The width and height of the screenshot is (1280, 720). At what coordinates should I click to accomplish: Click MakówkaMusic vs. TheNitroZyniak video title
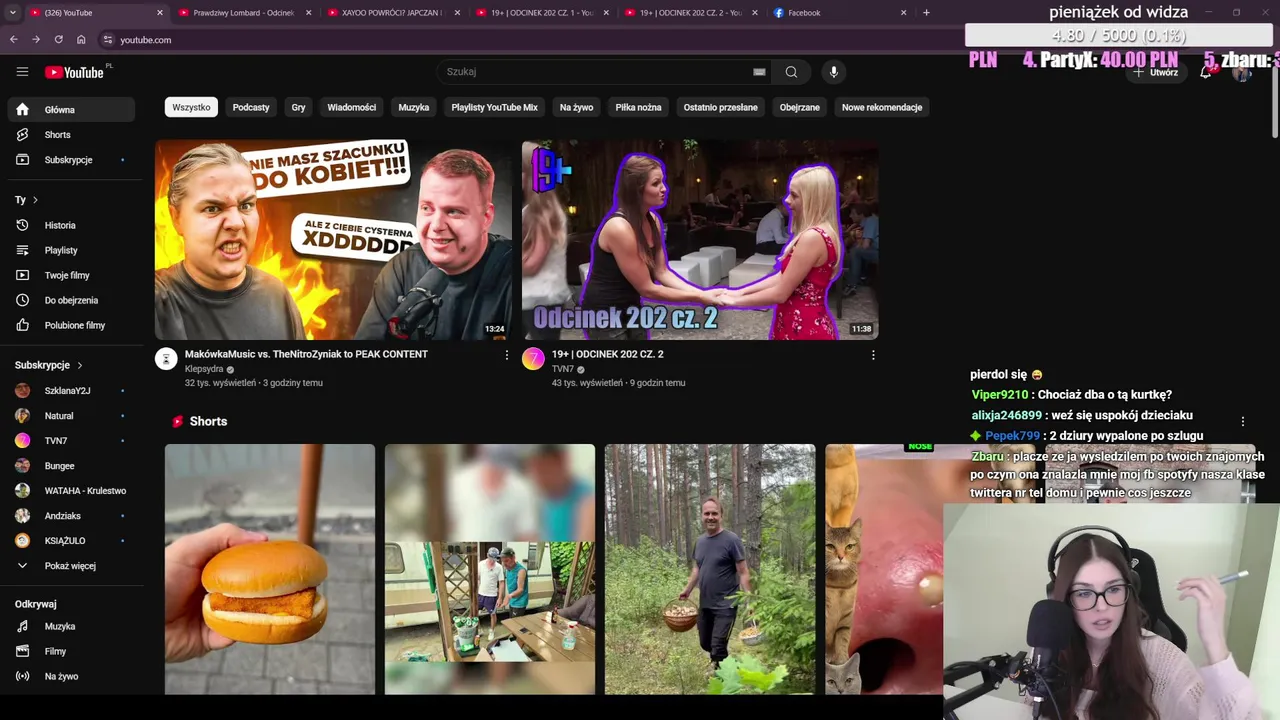coord(306,354)
